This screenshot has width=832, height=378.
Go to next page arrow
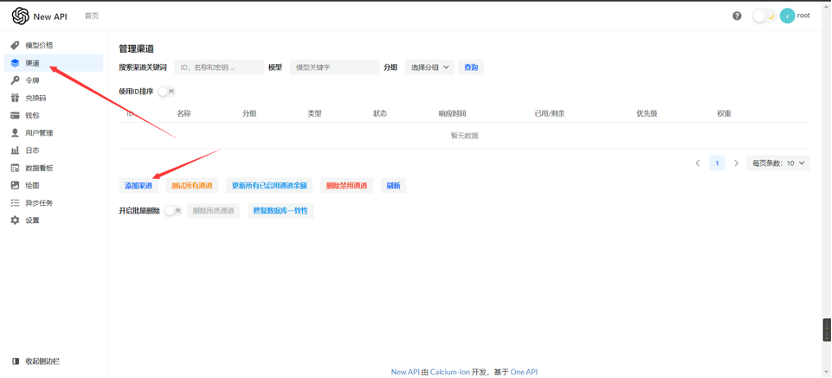[x=736, y=163]
